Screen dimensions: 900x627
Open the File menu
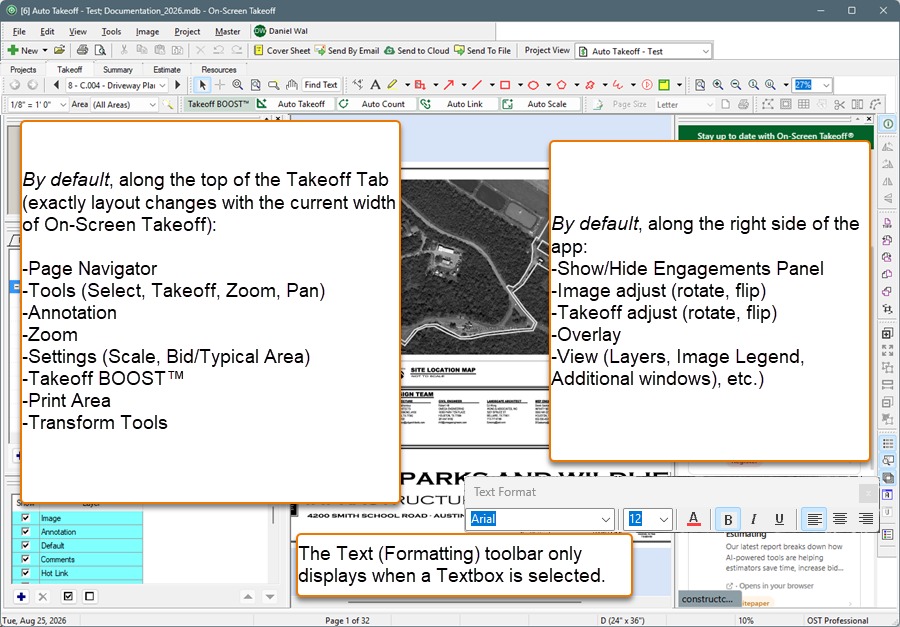[x=19, y=32]
